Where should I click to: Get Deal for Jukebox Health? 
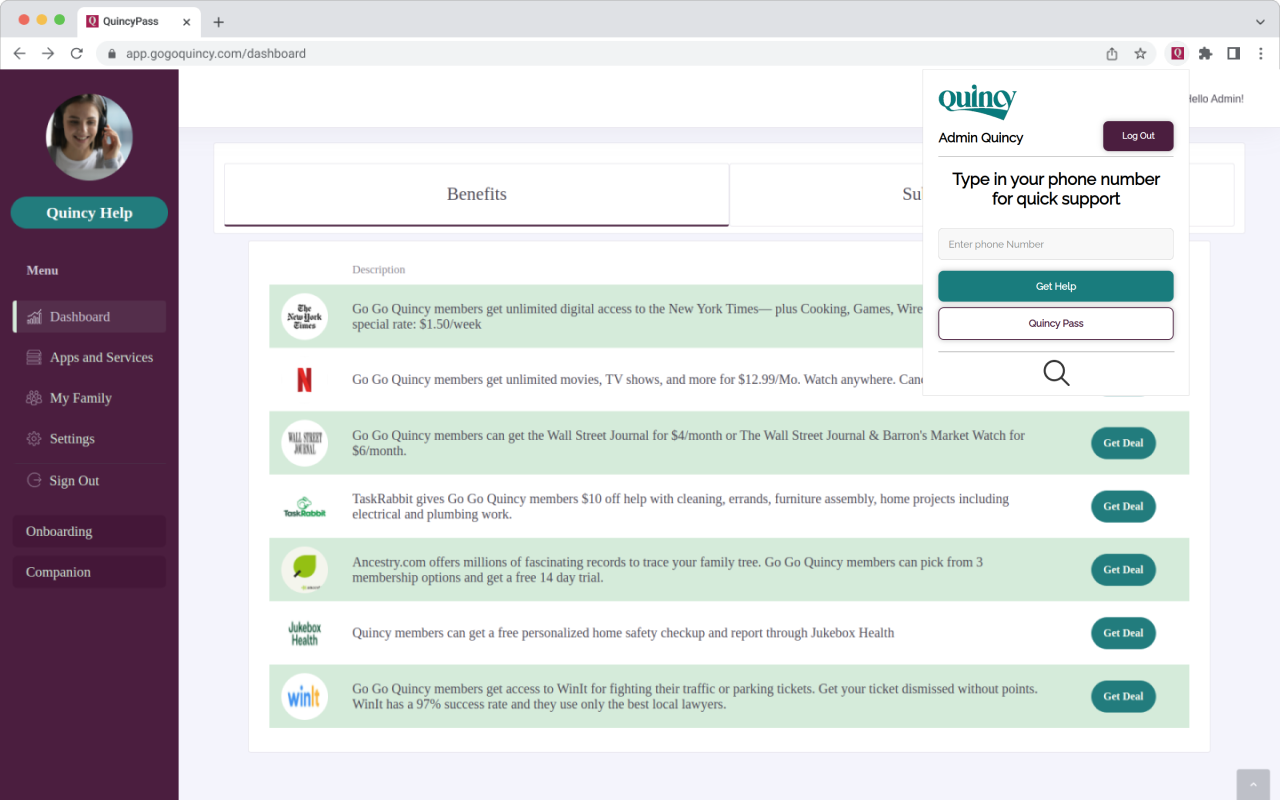1123,633
